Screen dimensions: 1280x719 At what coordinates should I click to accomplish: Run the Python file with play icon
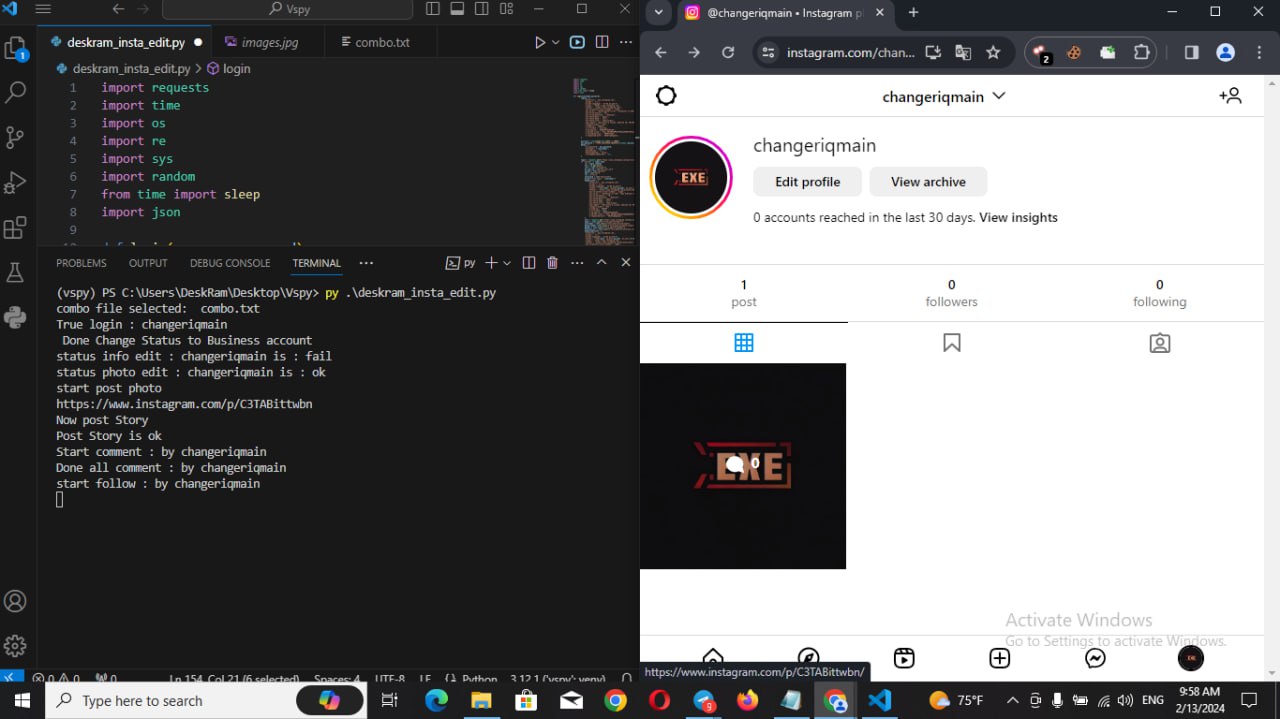(540, 43)
